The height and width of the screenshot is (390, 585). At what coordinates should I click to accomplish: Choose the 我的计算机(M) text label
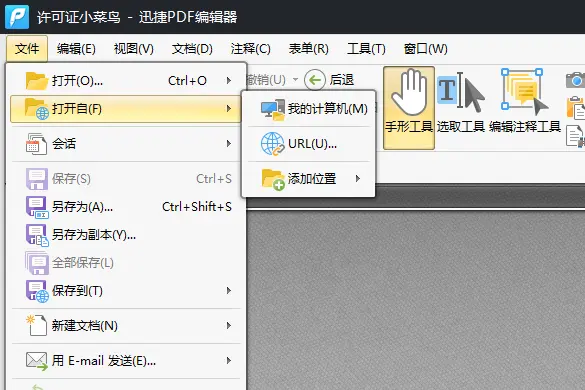point(328,109)
